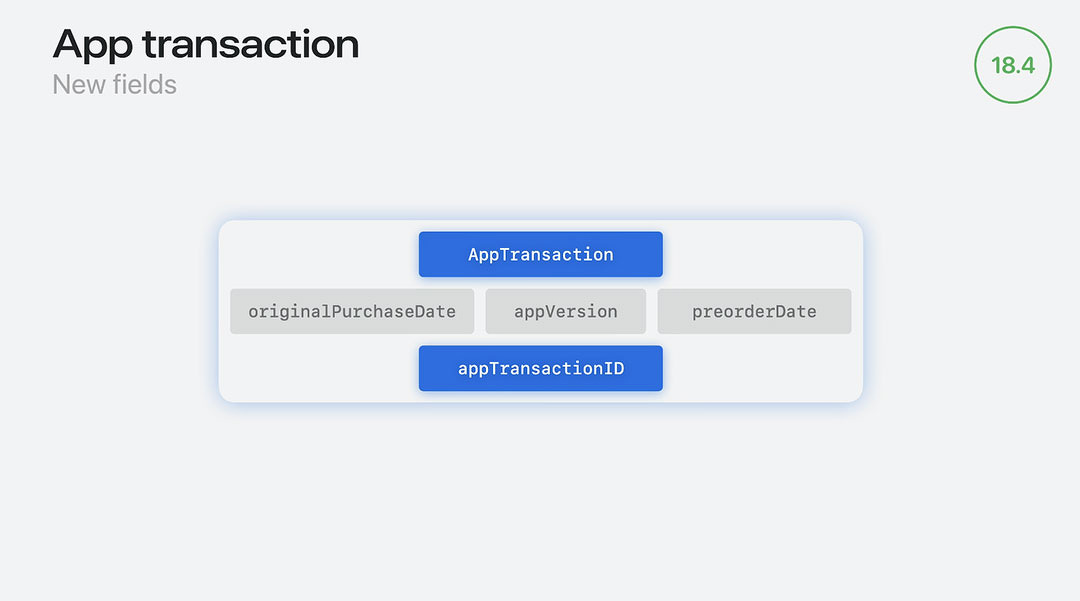Viewport: 1080px width, 601px height.
Task: Click the App transaction slide title
Action: click(x=206, y=45)
